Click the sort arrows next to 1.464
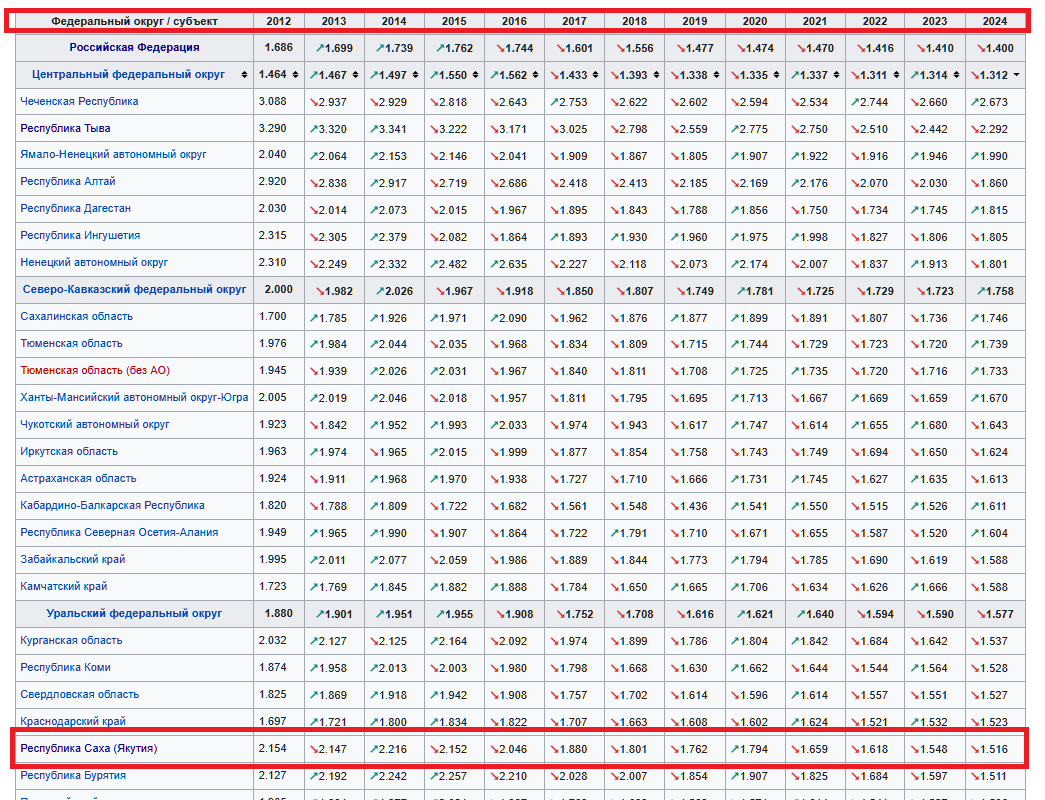1045x800 pixels. point(295,75)
